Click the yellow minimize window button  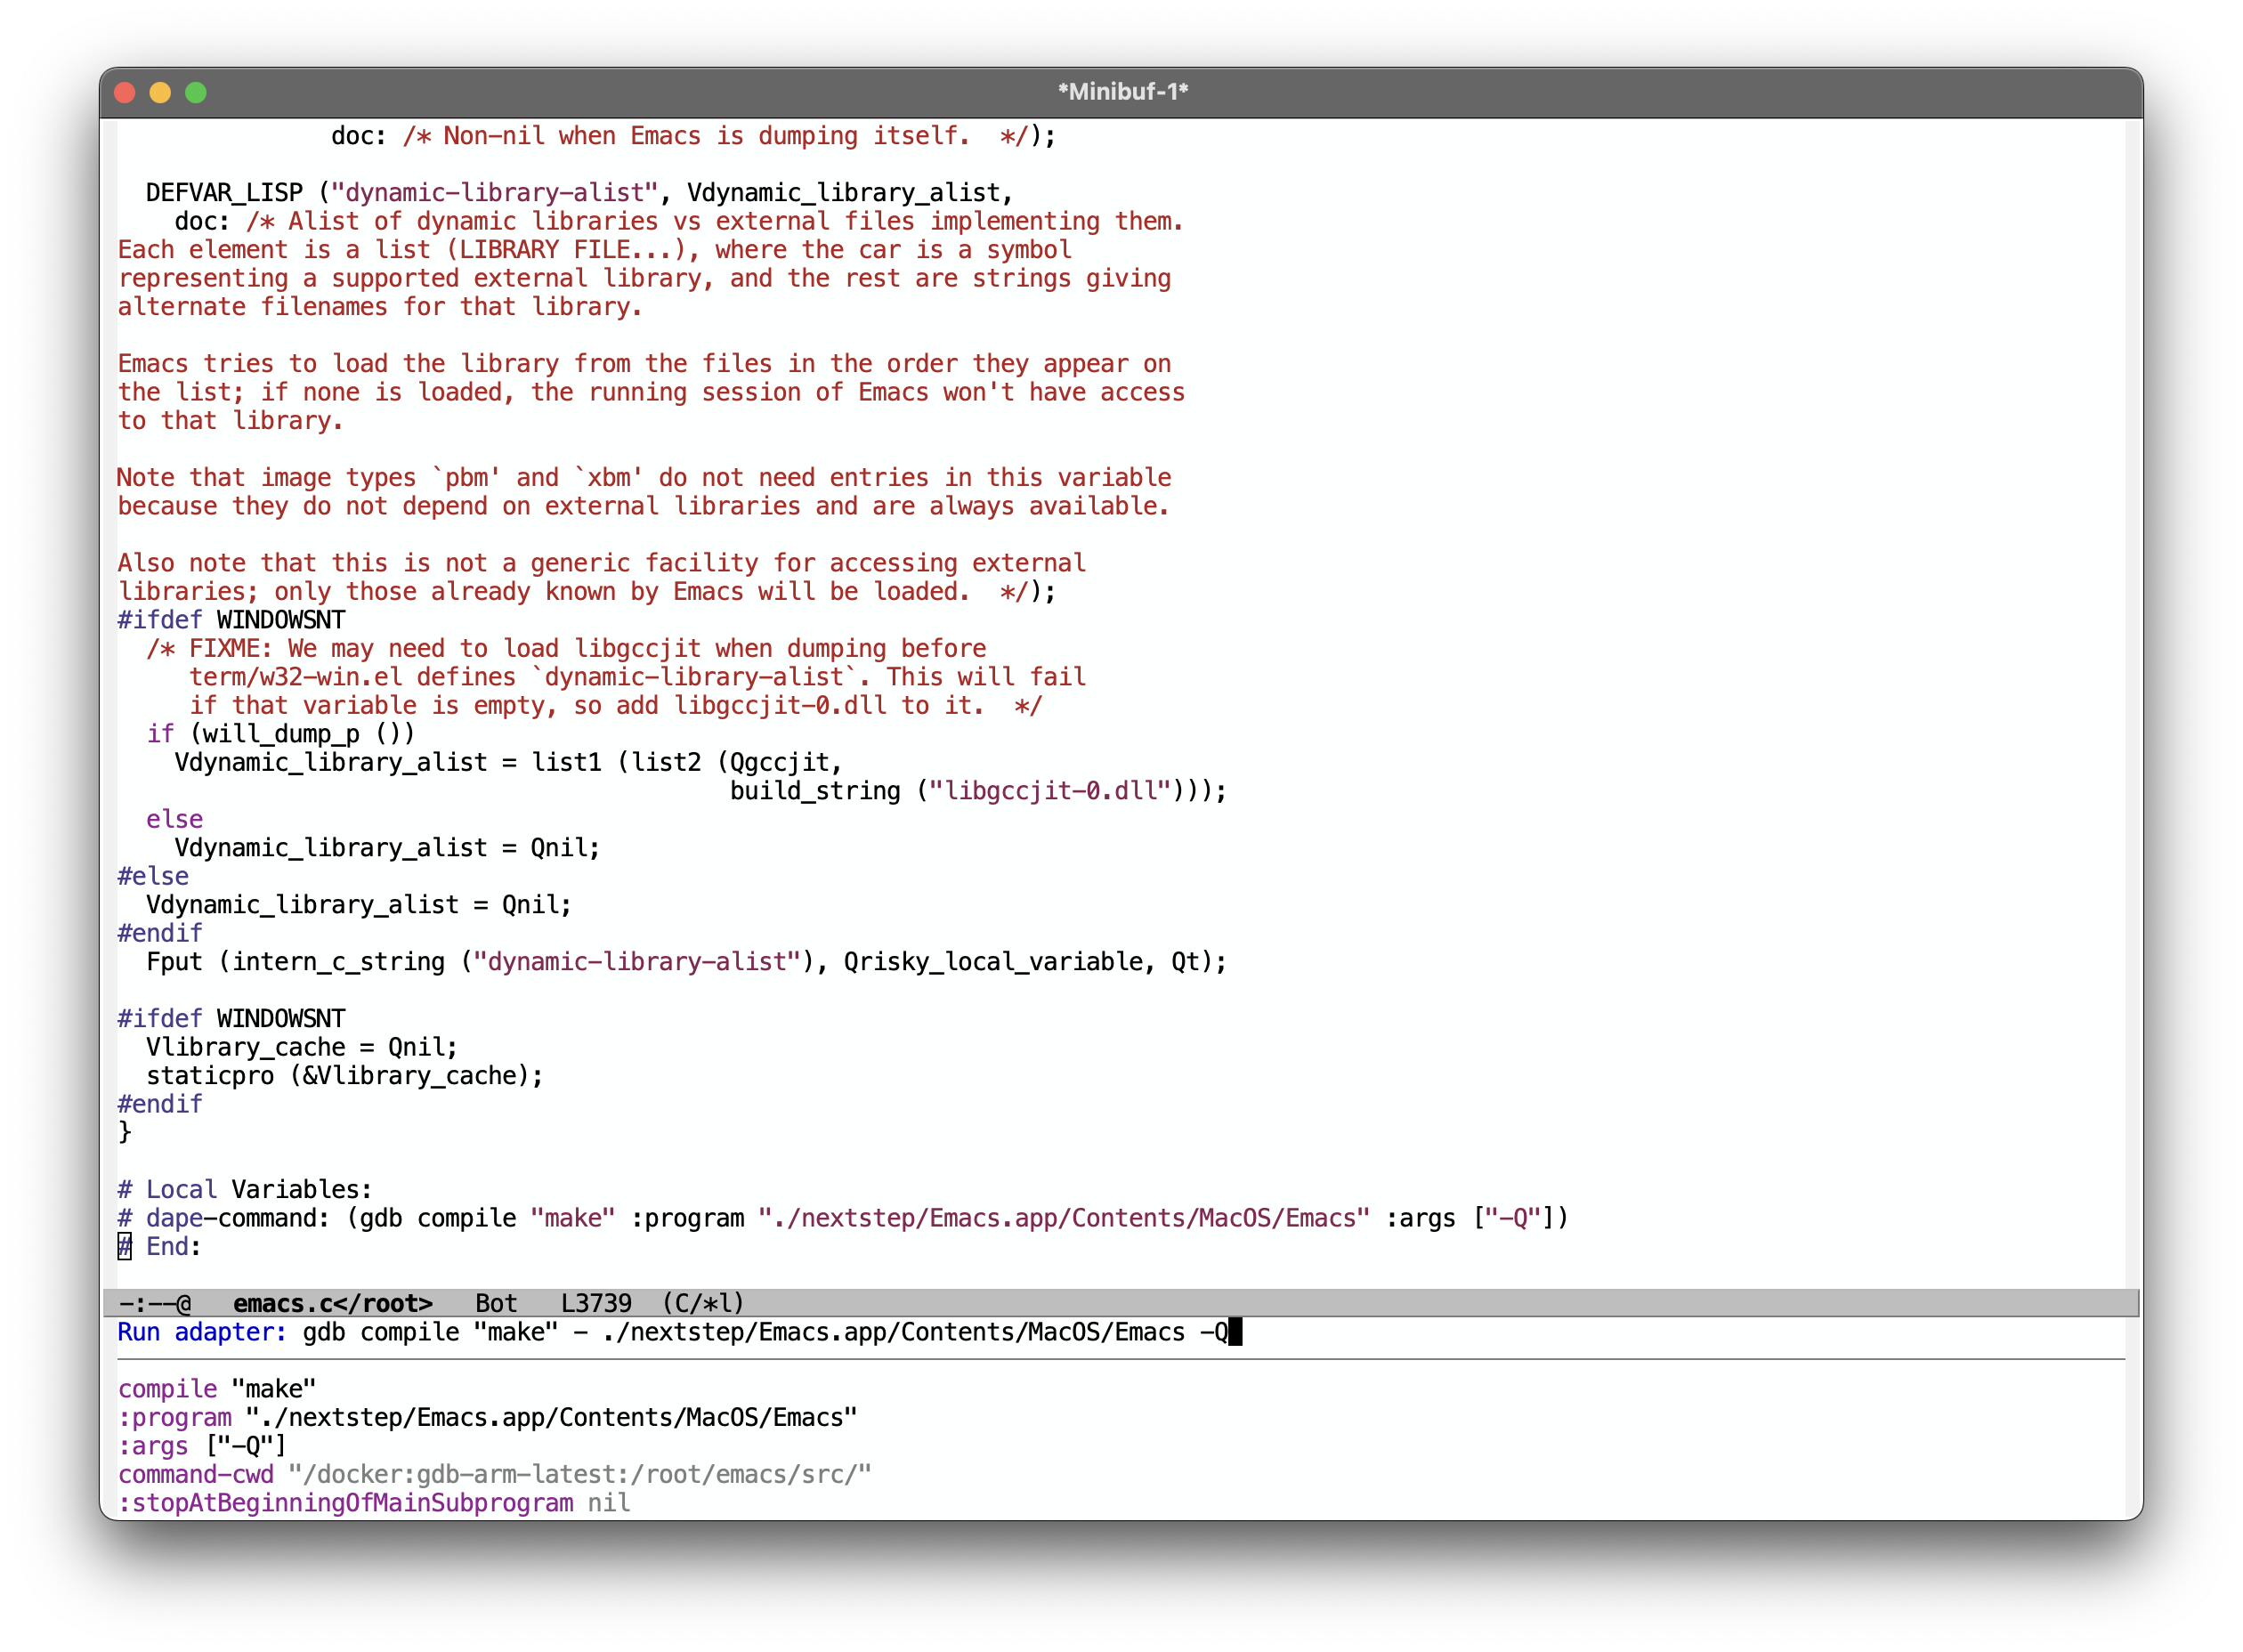[x=160, y=93]
